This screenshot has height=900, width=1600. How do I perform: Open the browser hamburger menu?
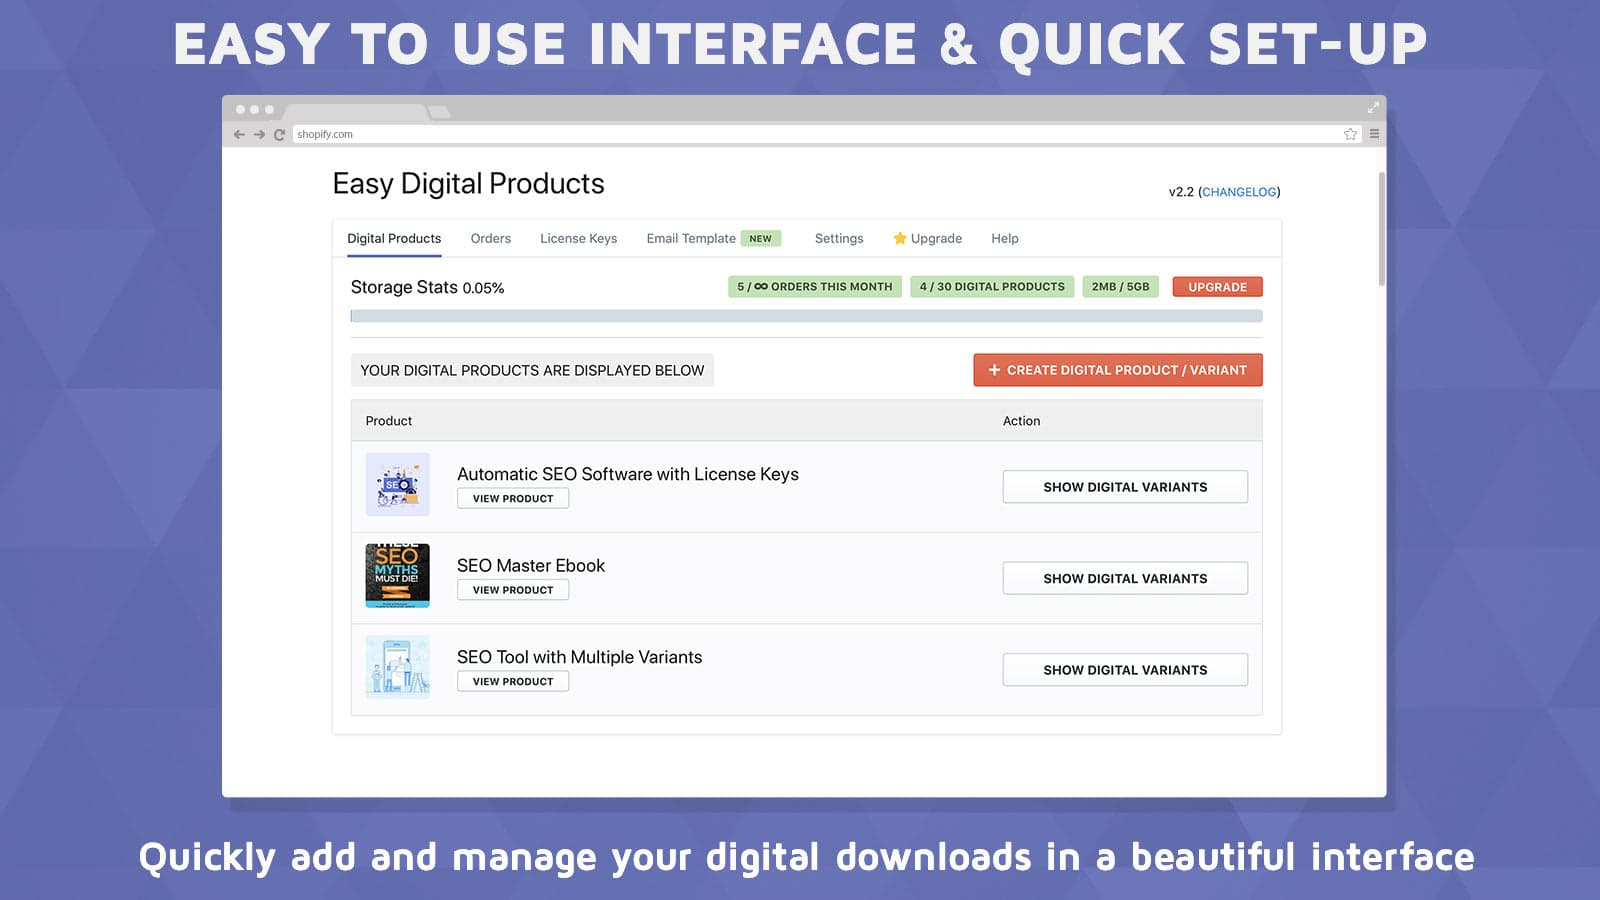pyautogui.click(x=1373, y=133)
